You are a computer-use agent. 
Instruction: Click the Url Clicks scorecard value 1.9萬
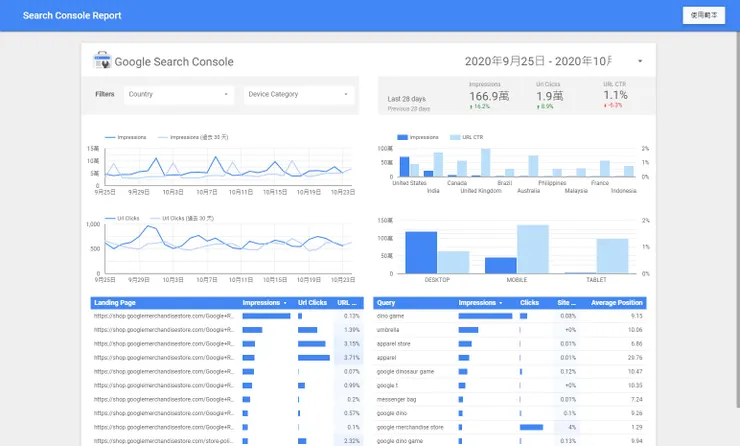549,96
